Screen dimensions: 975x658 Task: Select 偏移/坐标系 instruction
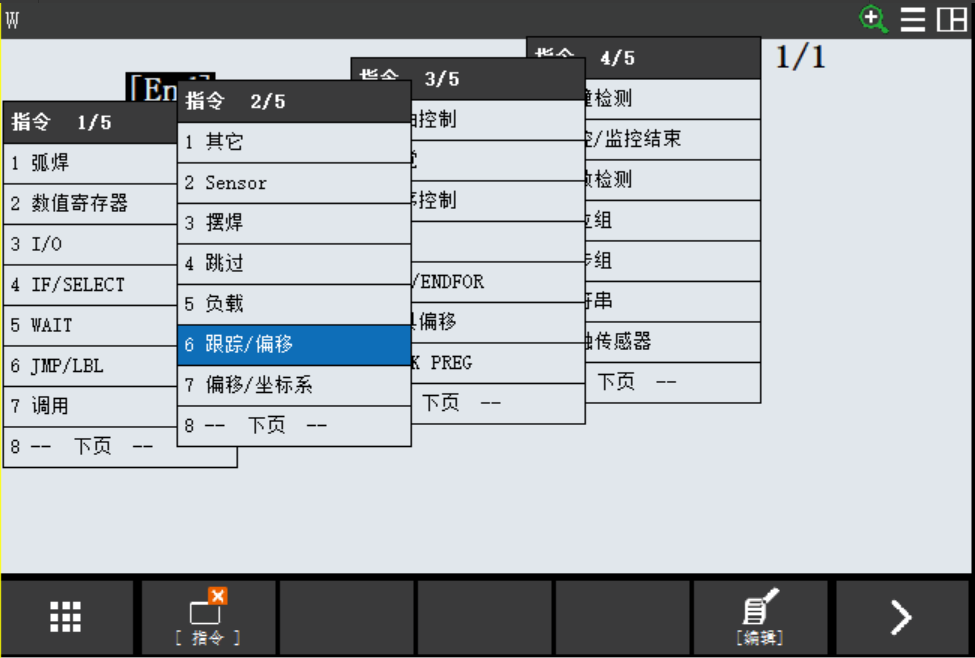[x=293, y=385]
